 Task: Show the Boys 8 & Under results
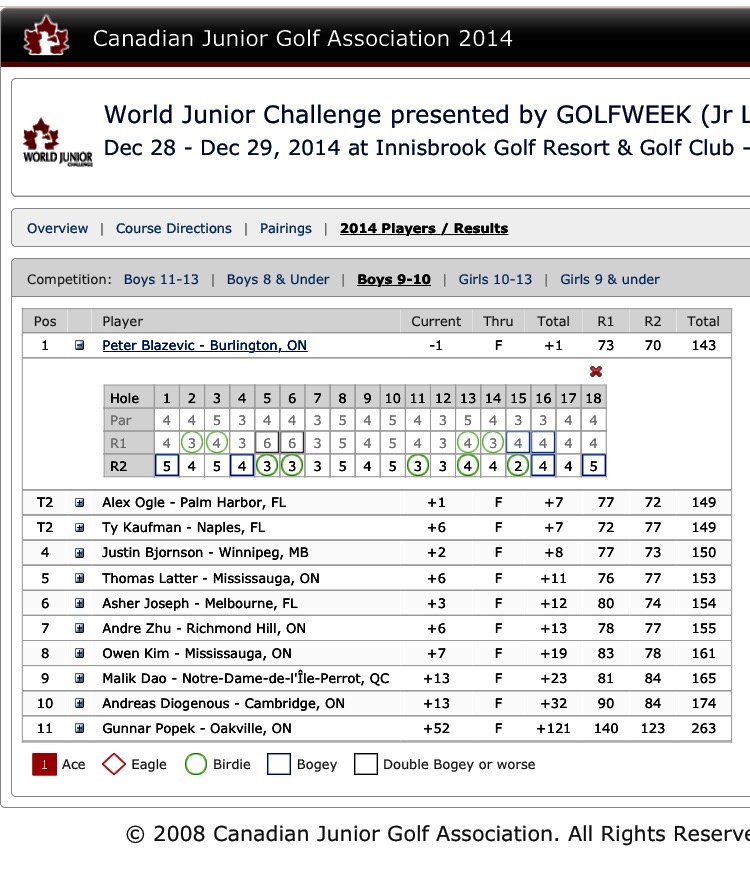point(278,279)
